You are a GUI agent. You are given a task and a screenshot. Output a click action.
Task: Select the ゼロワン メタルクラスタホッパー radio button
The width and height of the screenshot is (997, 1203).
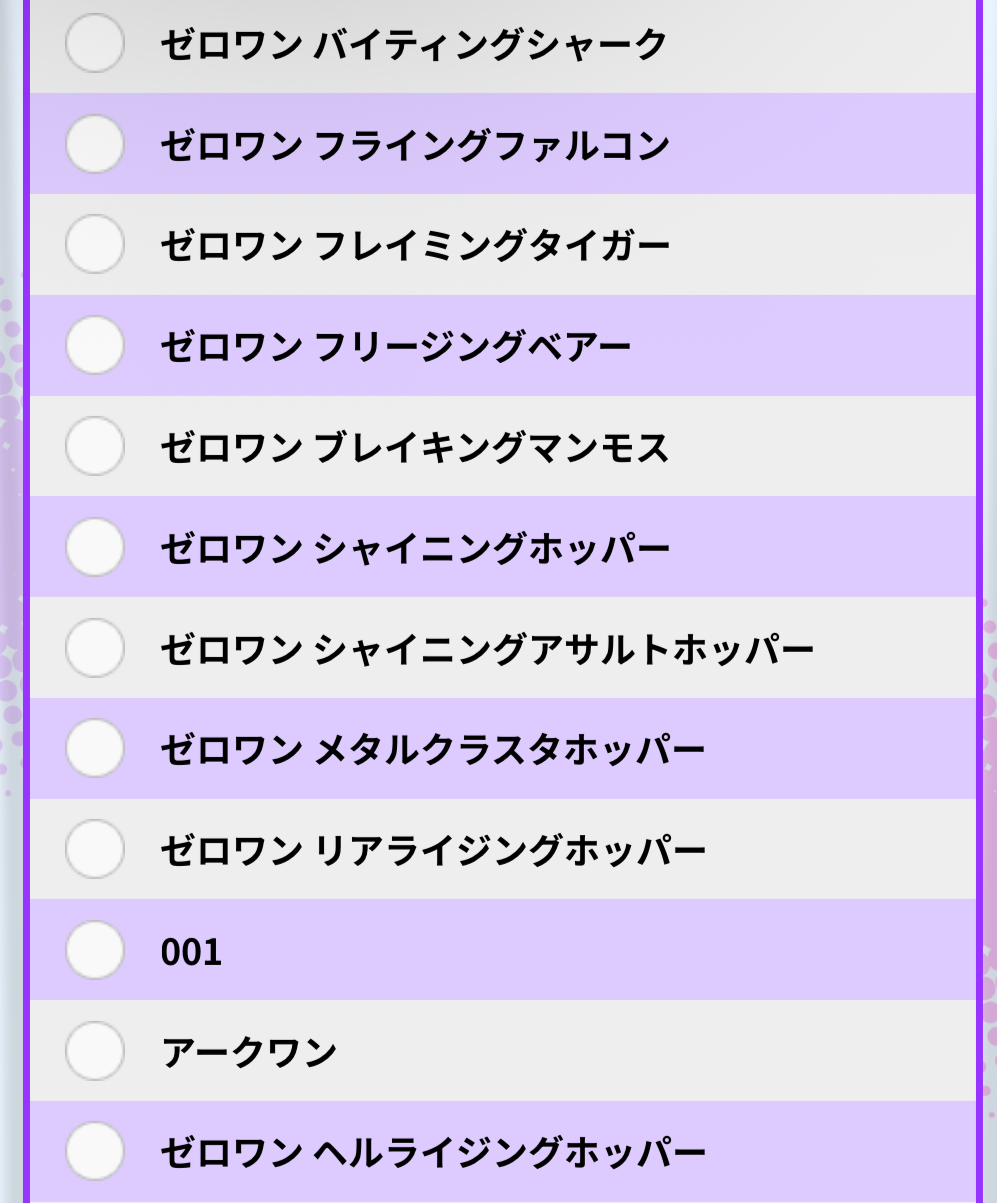(95, 749)
